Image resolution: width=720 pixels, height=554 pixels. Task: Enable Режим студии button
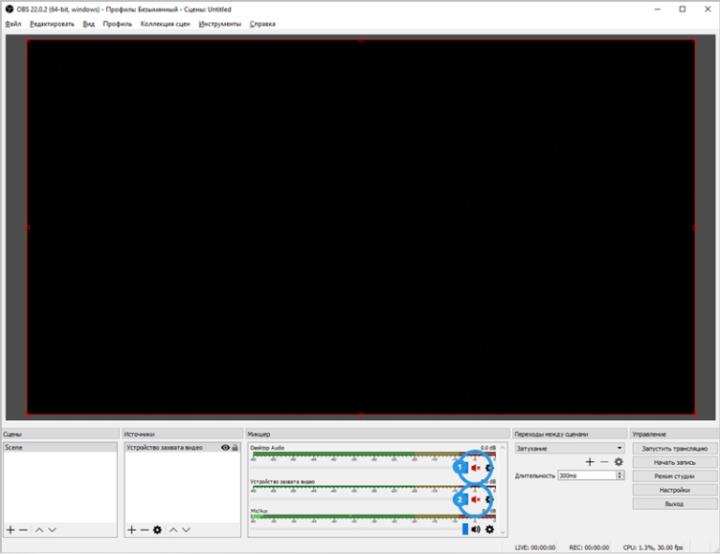point(675,476)
